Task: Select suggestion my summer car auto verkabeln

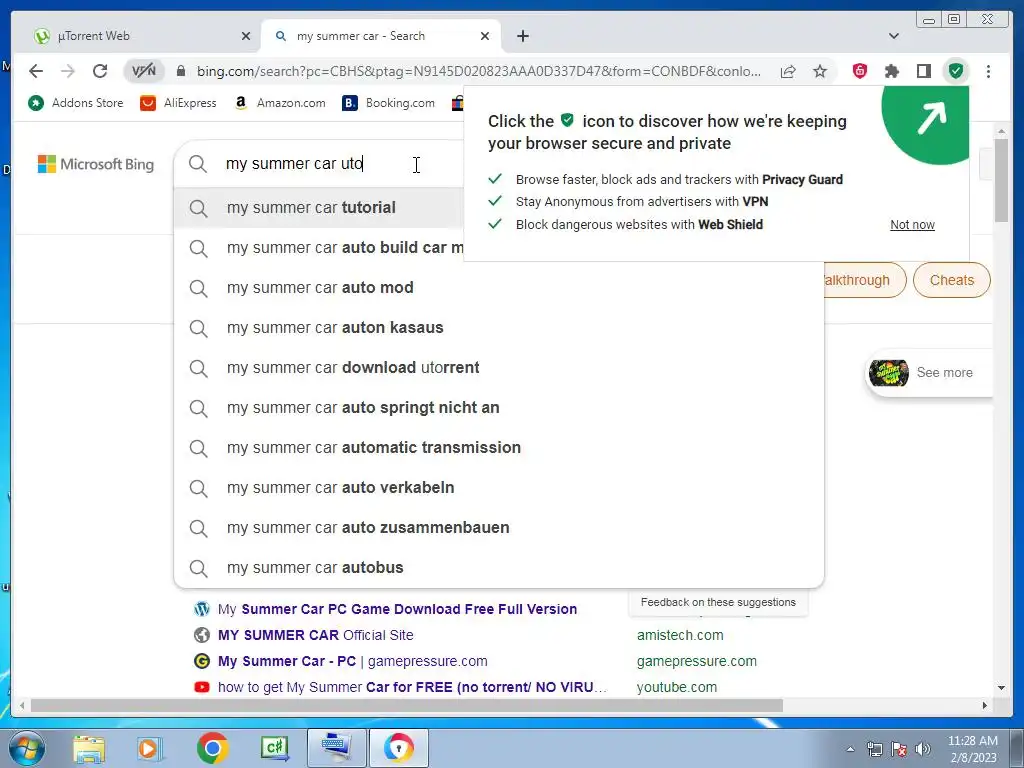Action: (x=499, y=488)
